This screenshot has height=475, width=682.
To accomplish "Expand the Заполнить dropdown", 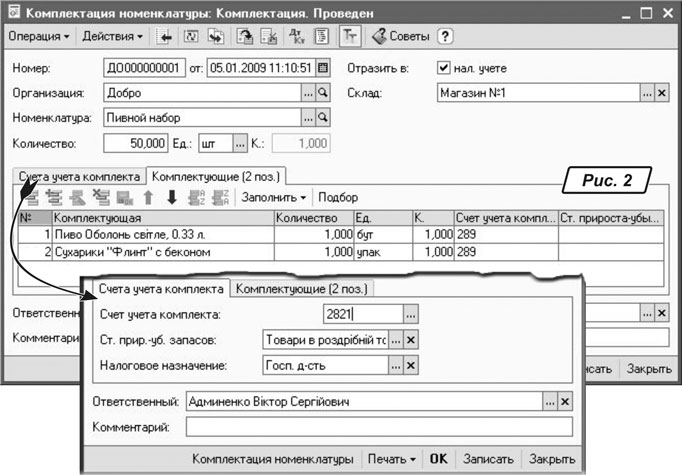I will pyautogui.click(x=276, y=198).
